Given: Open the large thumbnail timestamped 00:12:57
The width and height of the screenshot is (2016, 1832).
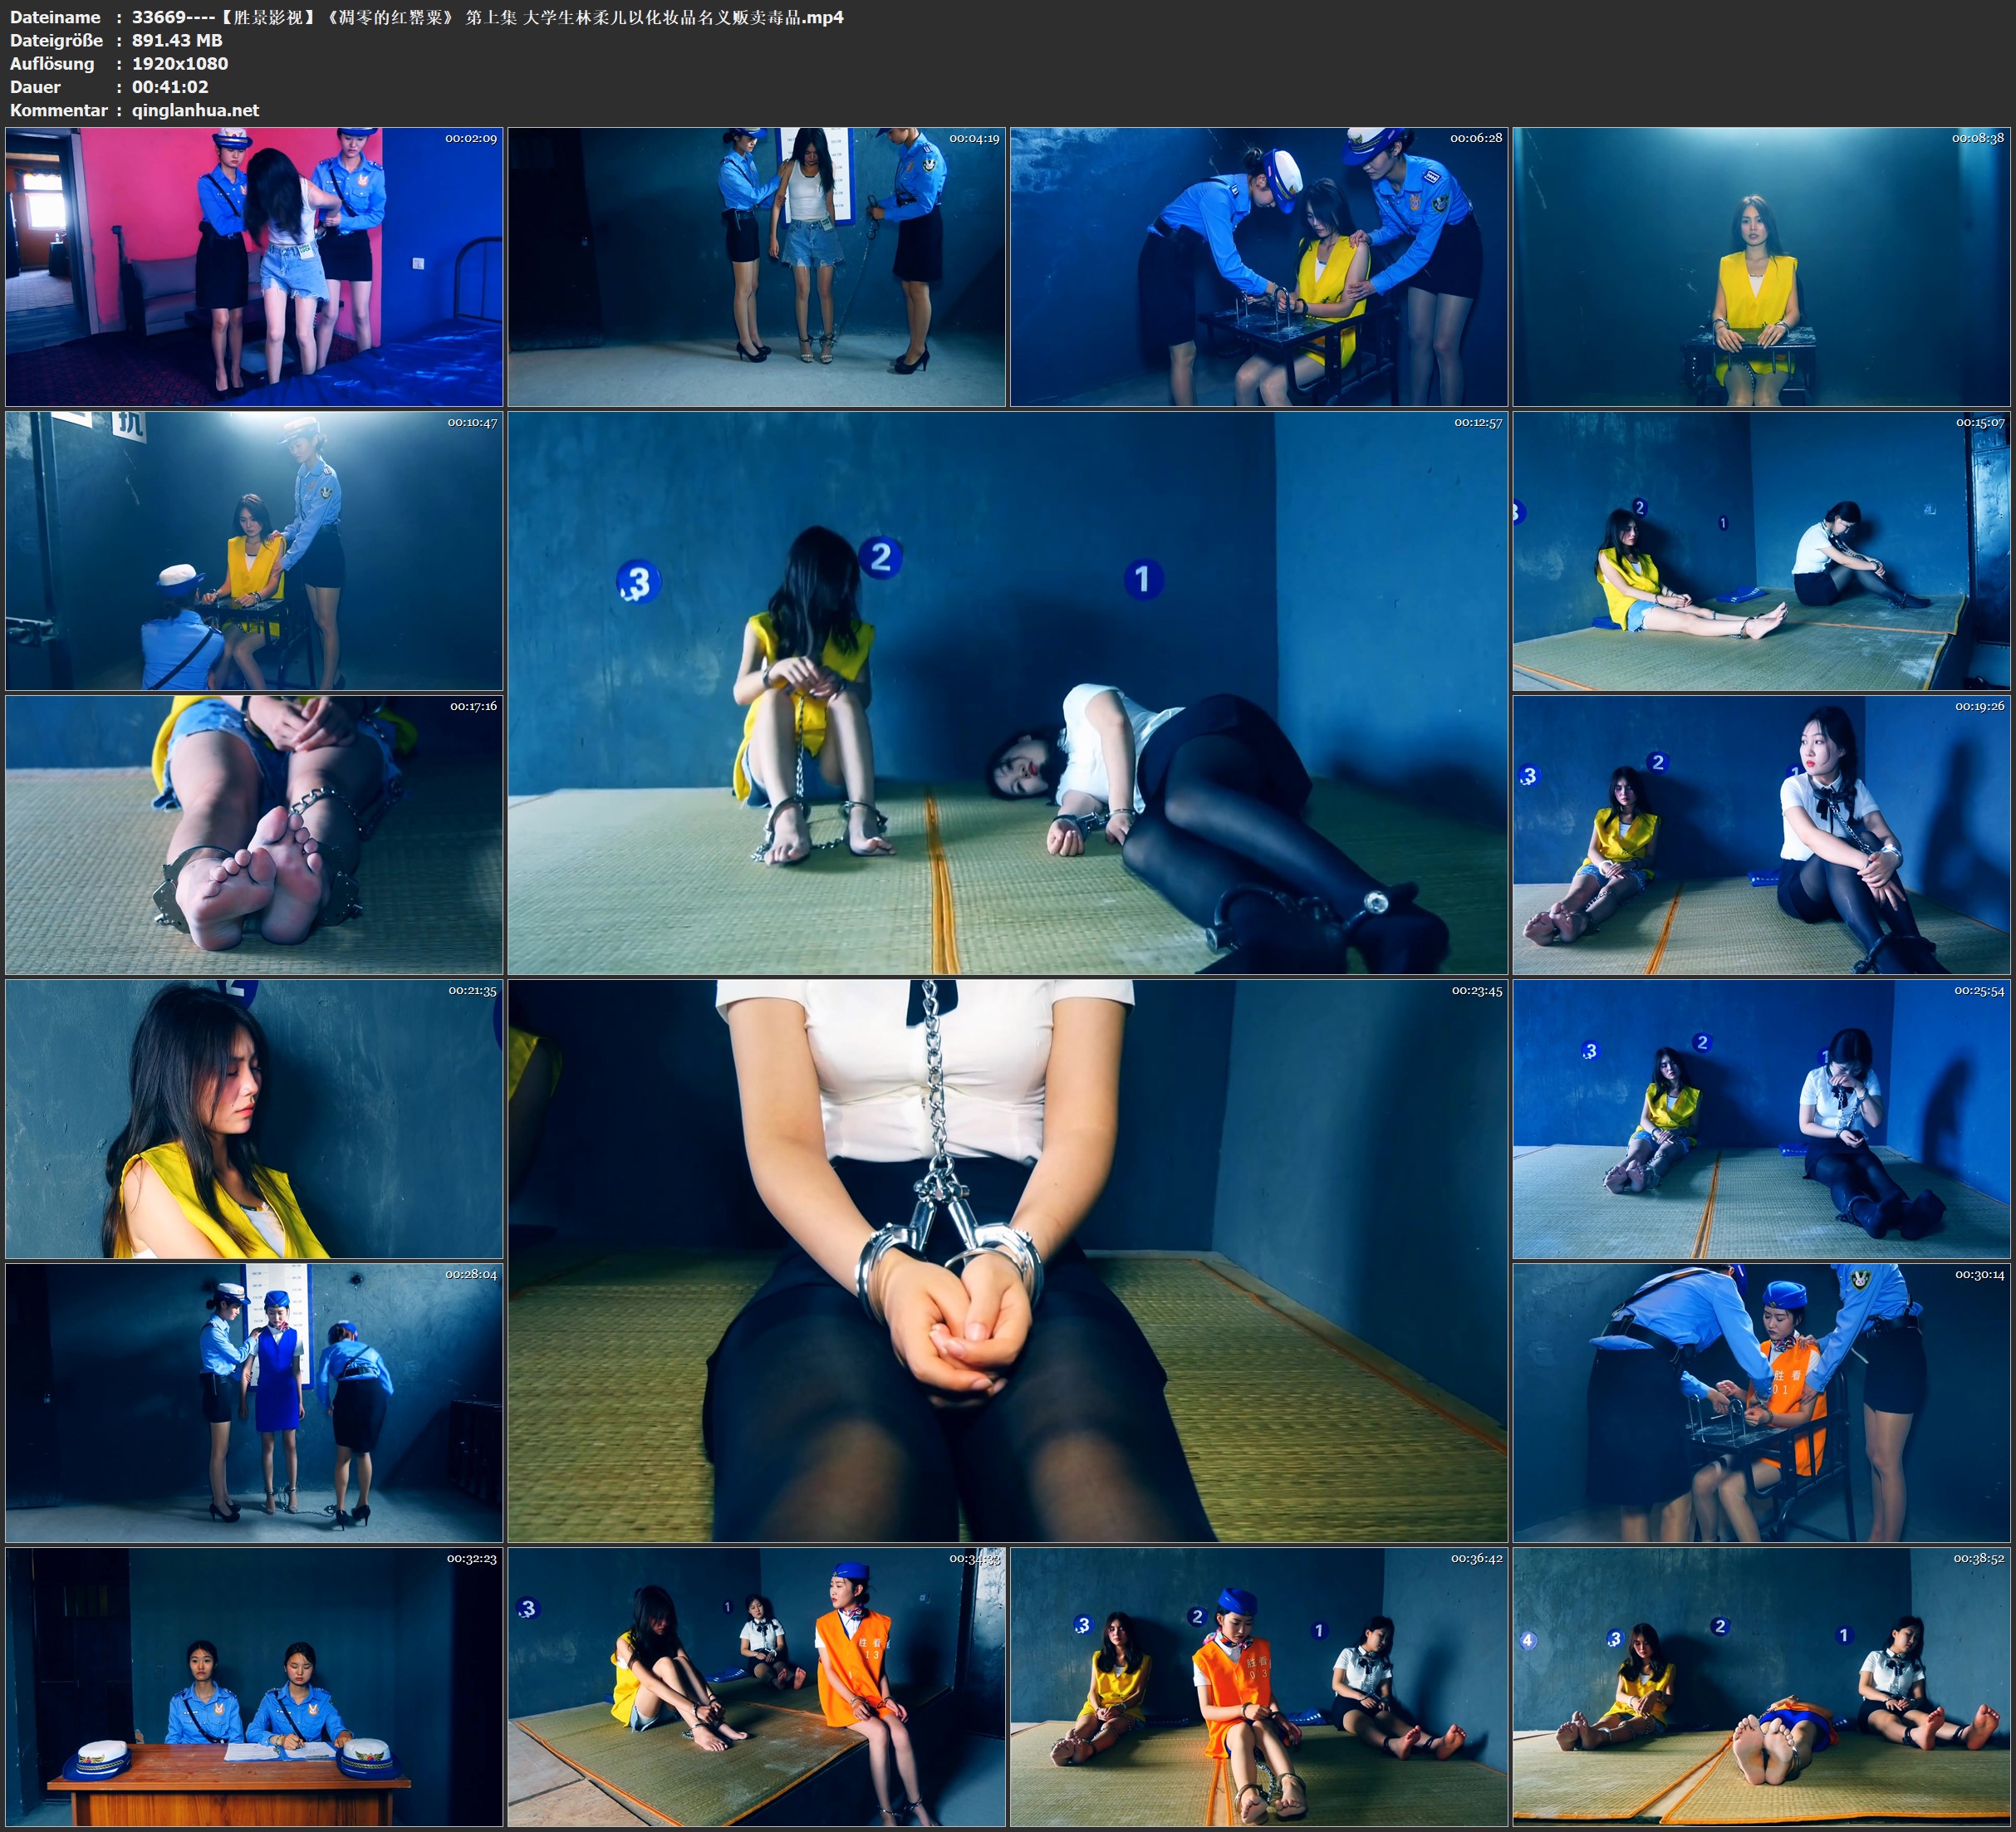Looking at the screenshot, I should coord(1007,692).
